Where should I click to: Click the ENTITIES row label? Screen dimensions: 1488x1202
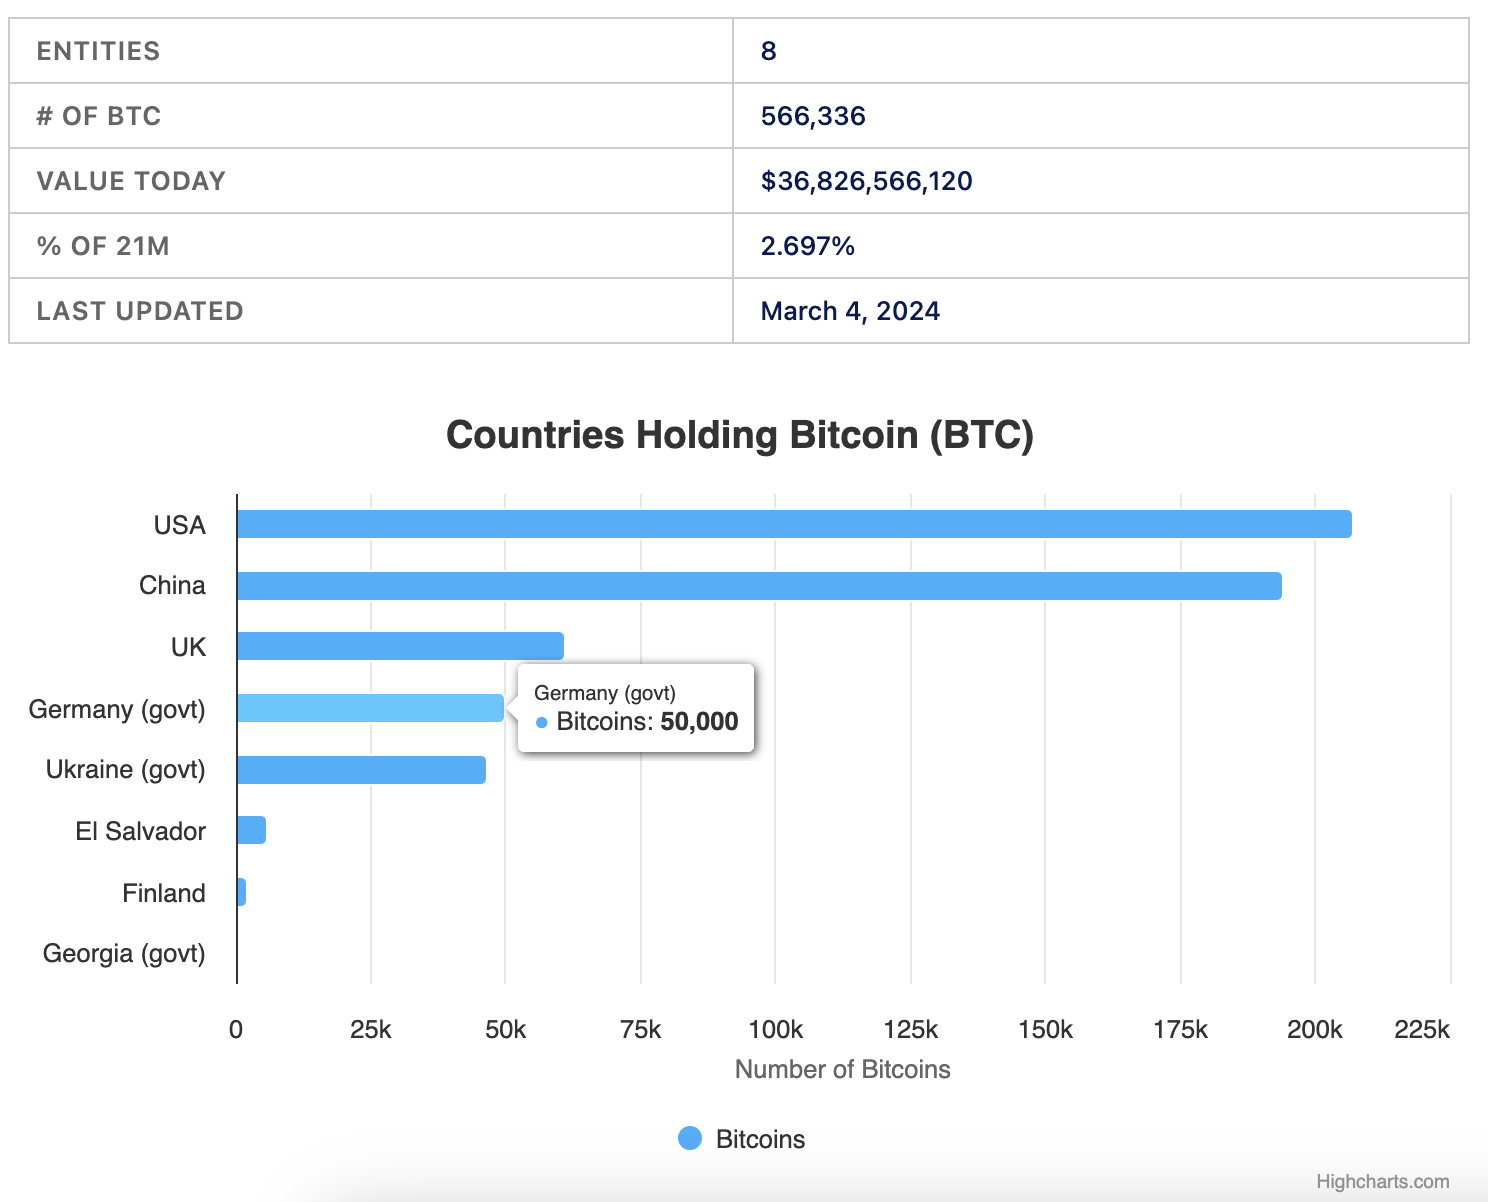coord(98,51)
